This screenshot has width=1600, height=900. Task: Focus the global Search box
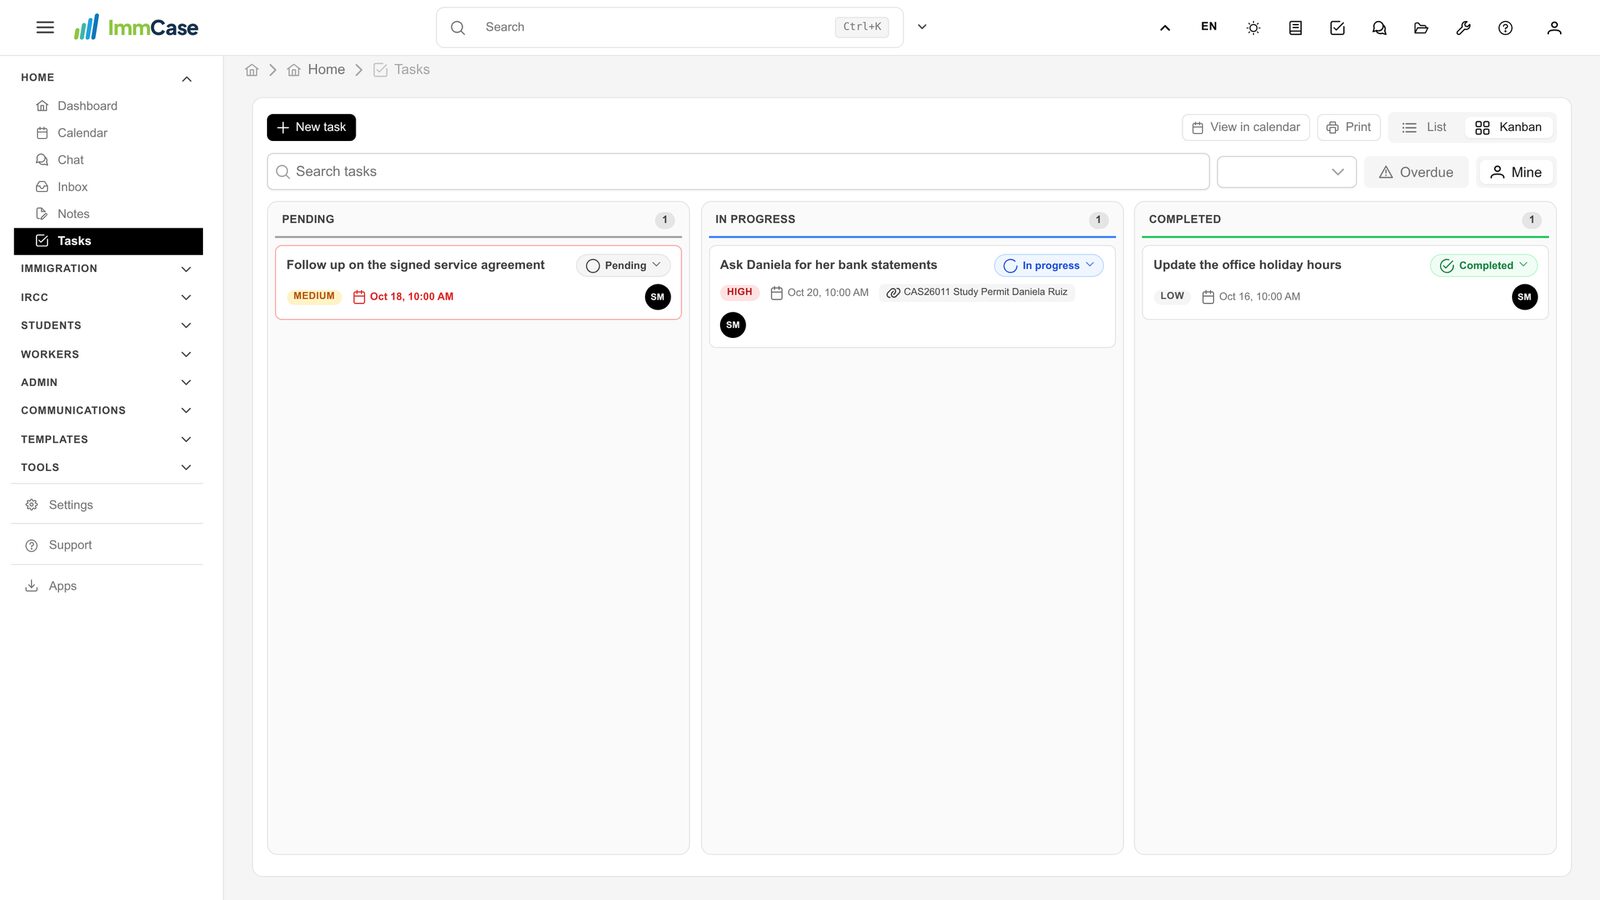click(x=669, y=27)
